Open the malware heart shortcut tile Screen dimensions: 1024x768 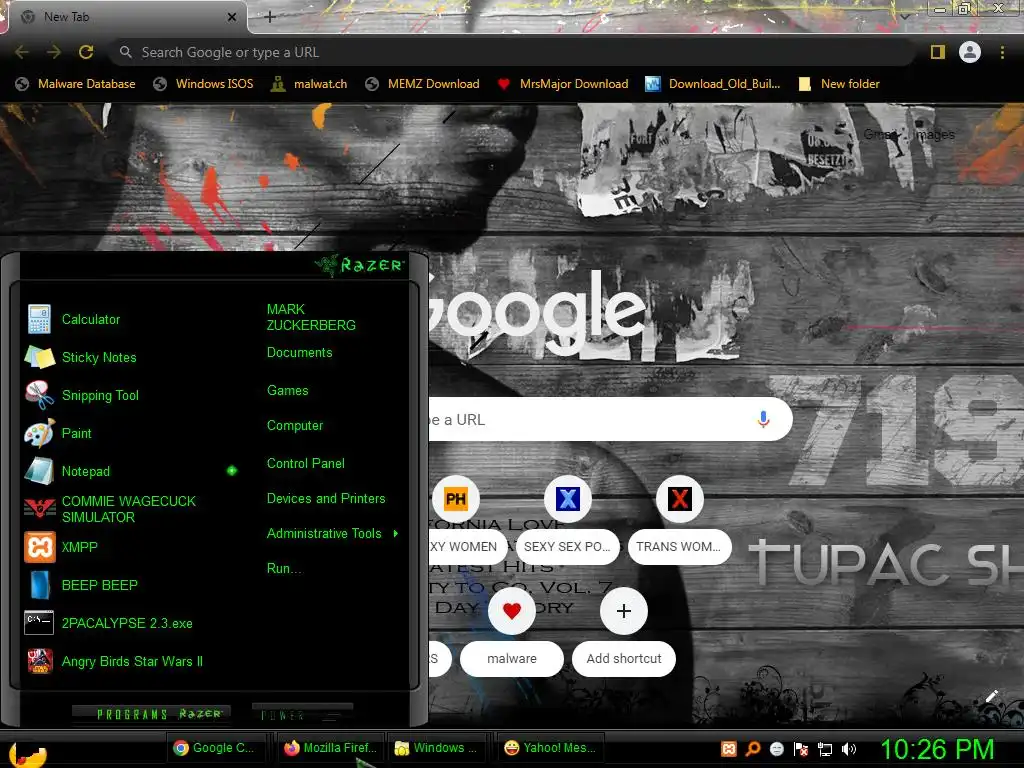511,611
